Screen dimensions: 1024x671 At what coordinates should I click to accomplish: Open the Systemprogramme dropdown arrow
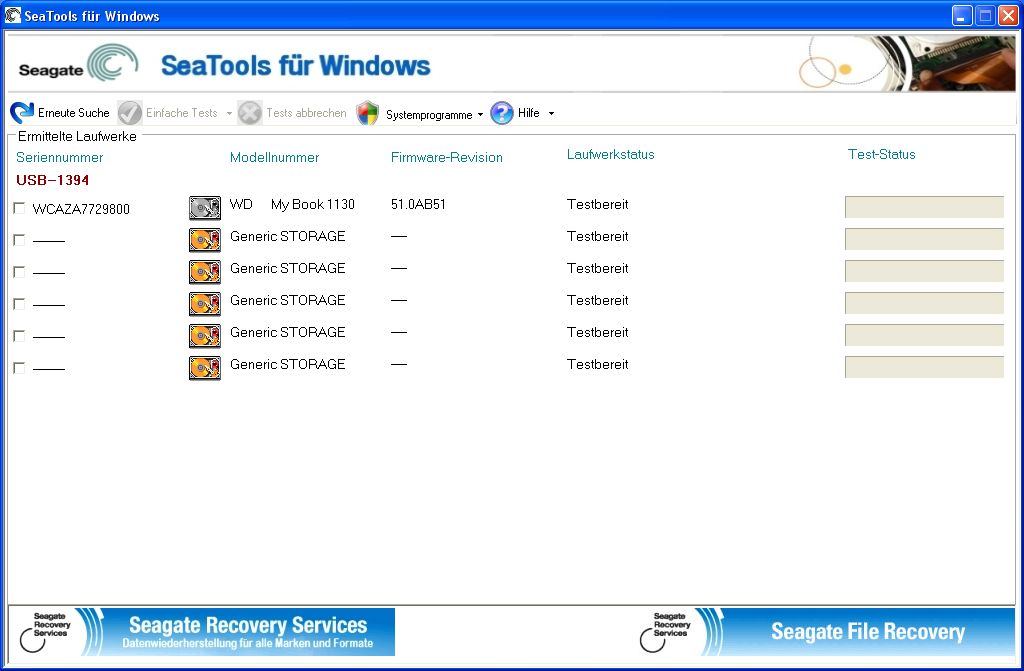coord(481,114)
